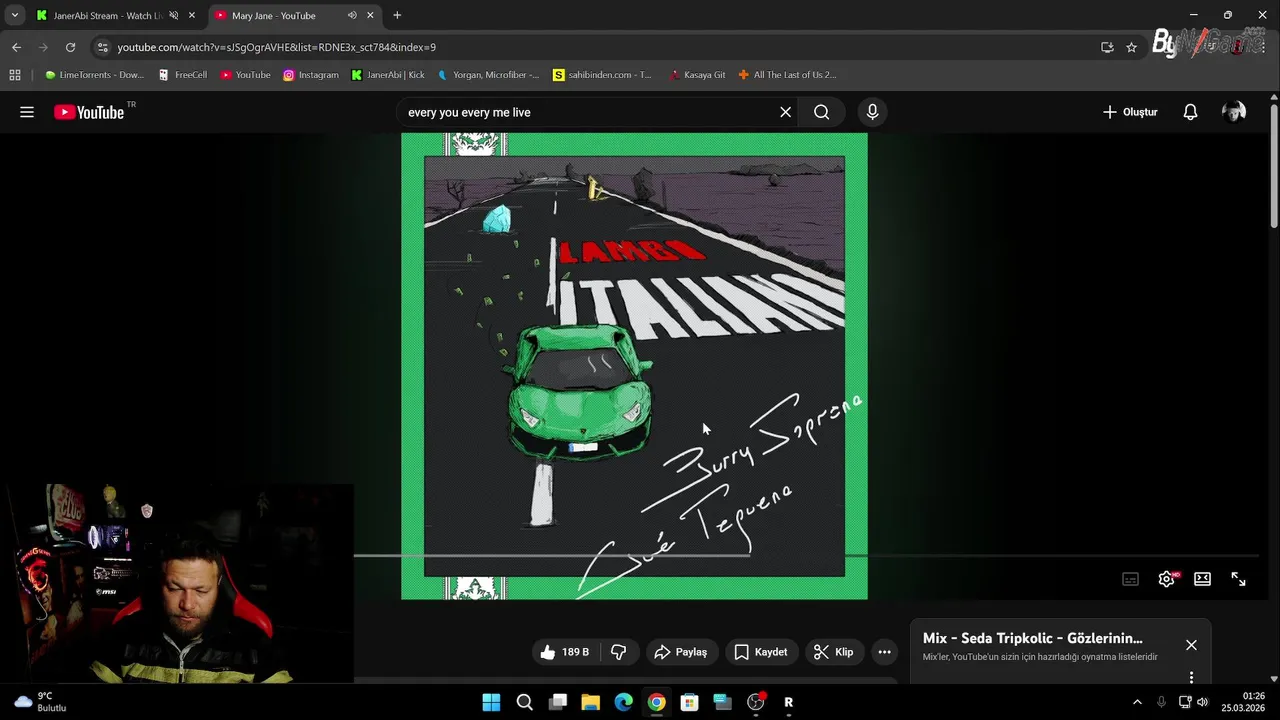Open the Instagram bookmark

[x=310, y=75]
